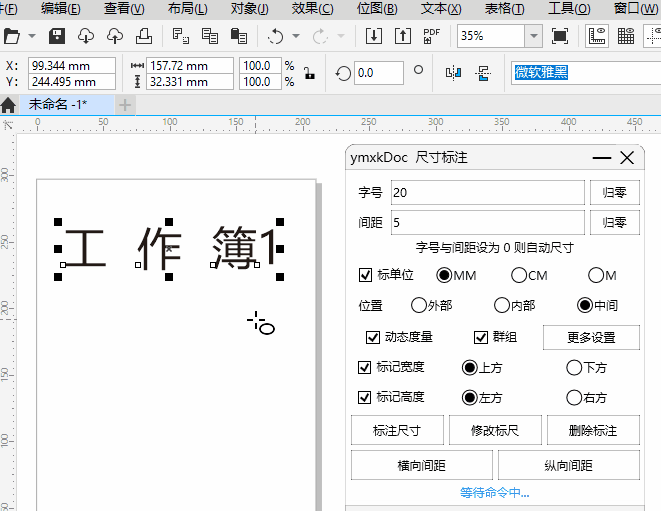
Task: Click the Save document icon
Action: coord(57,36)
